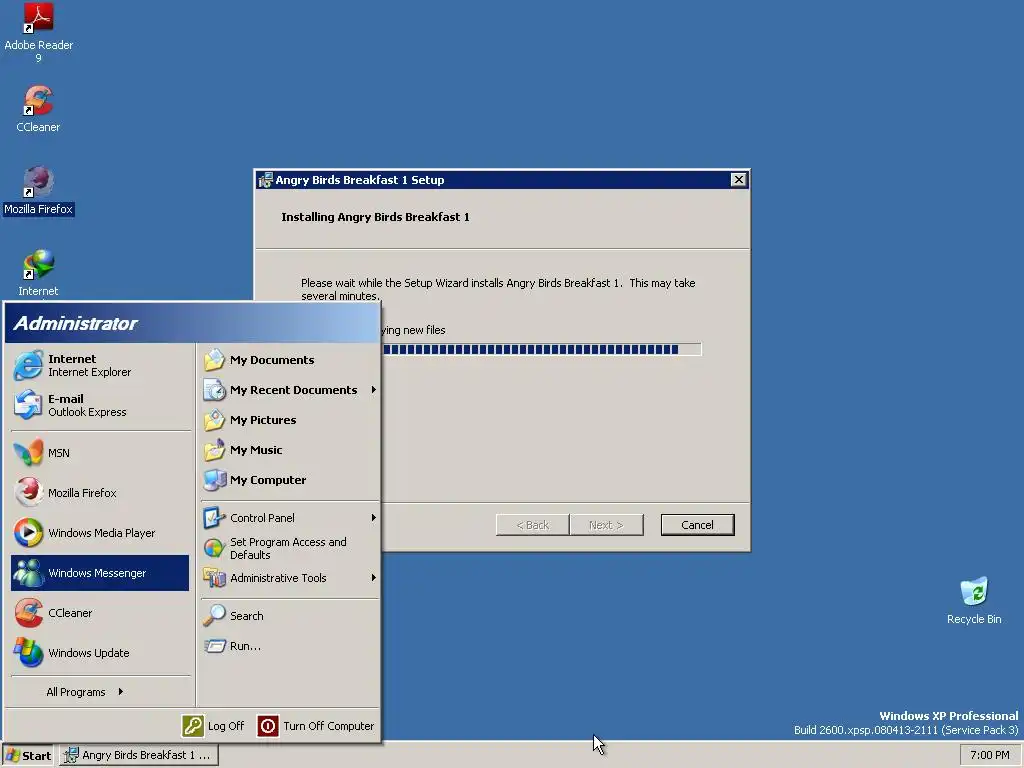This screenshot has height=768, width=1024.
Task: Click the Log Off key icon
Action: [x=193, y=726]
